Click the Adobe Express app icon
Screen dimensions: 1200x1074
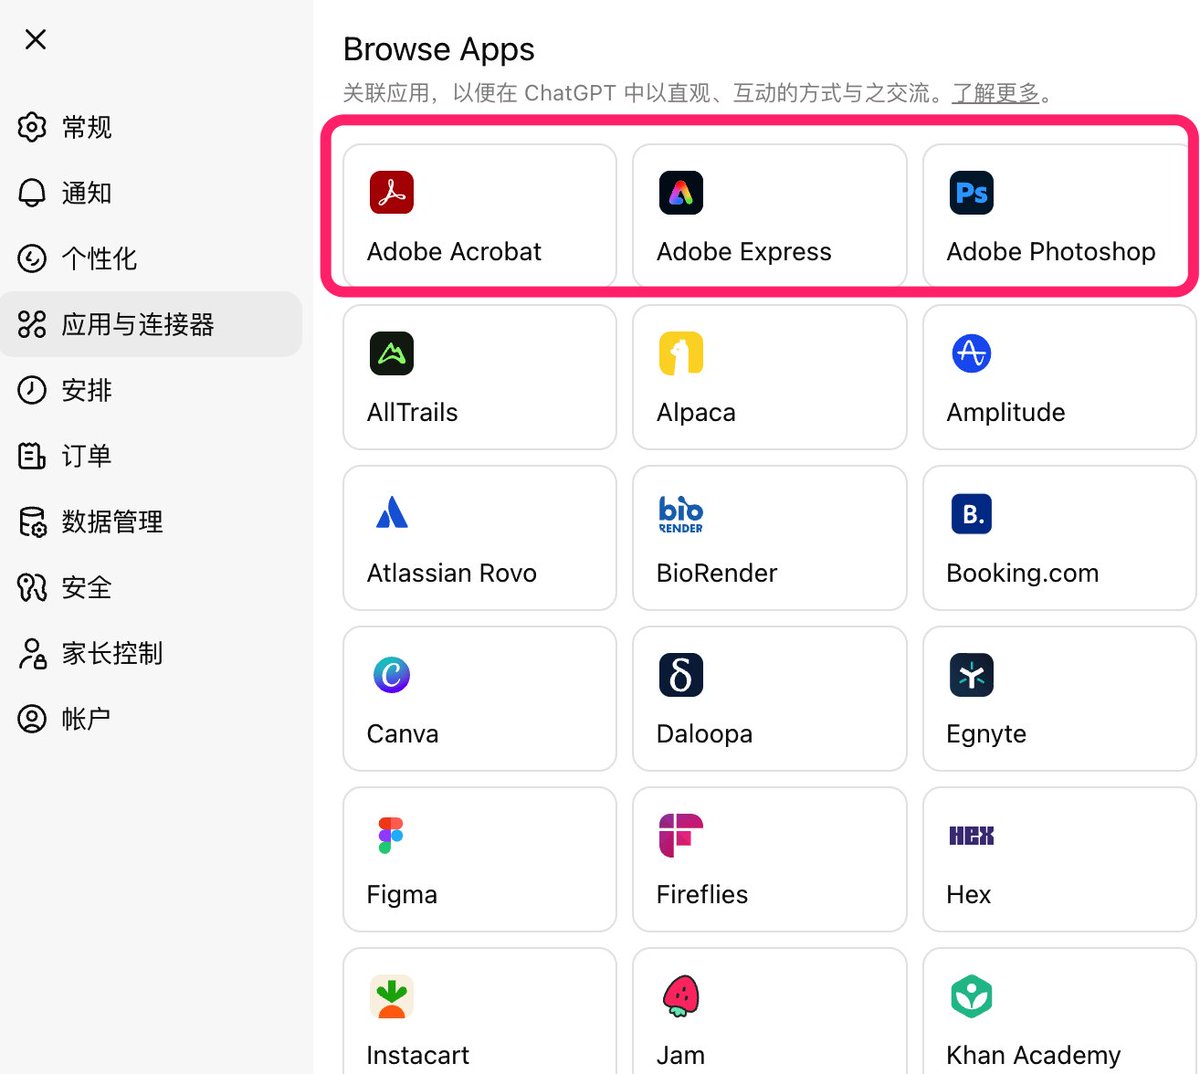pos(681,192)
